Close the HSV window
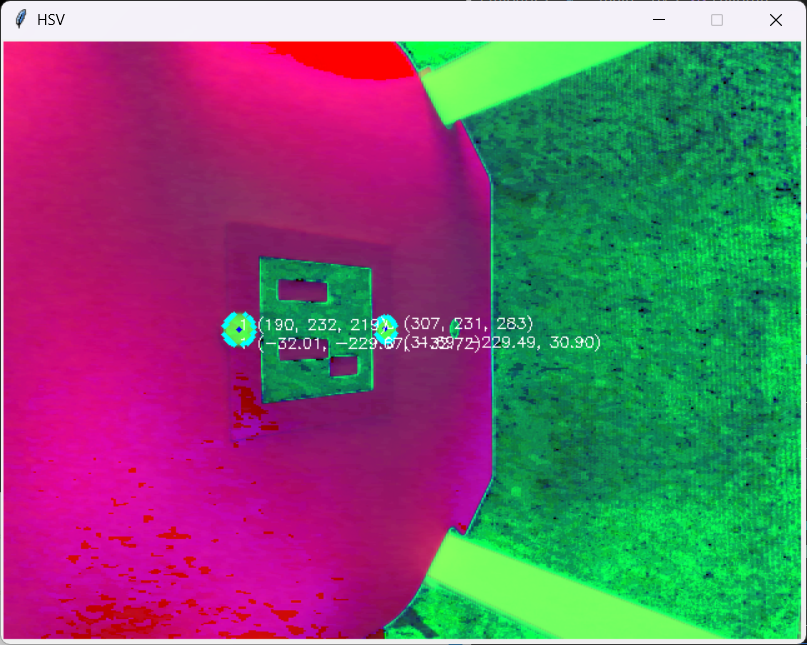This screenshot has width=807, height=645. [x=776, y=20]
